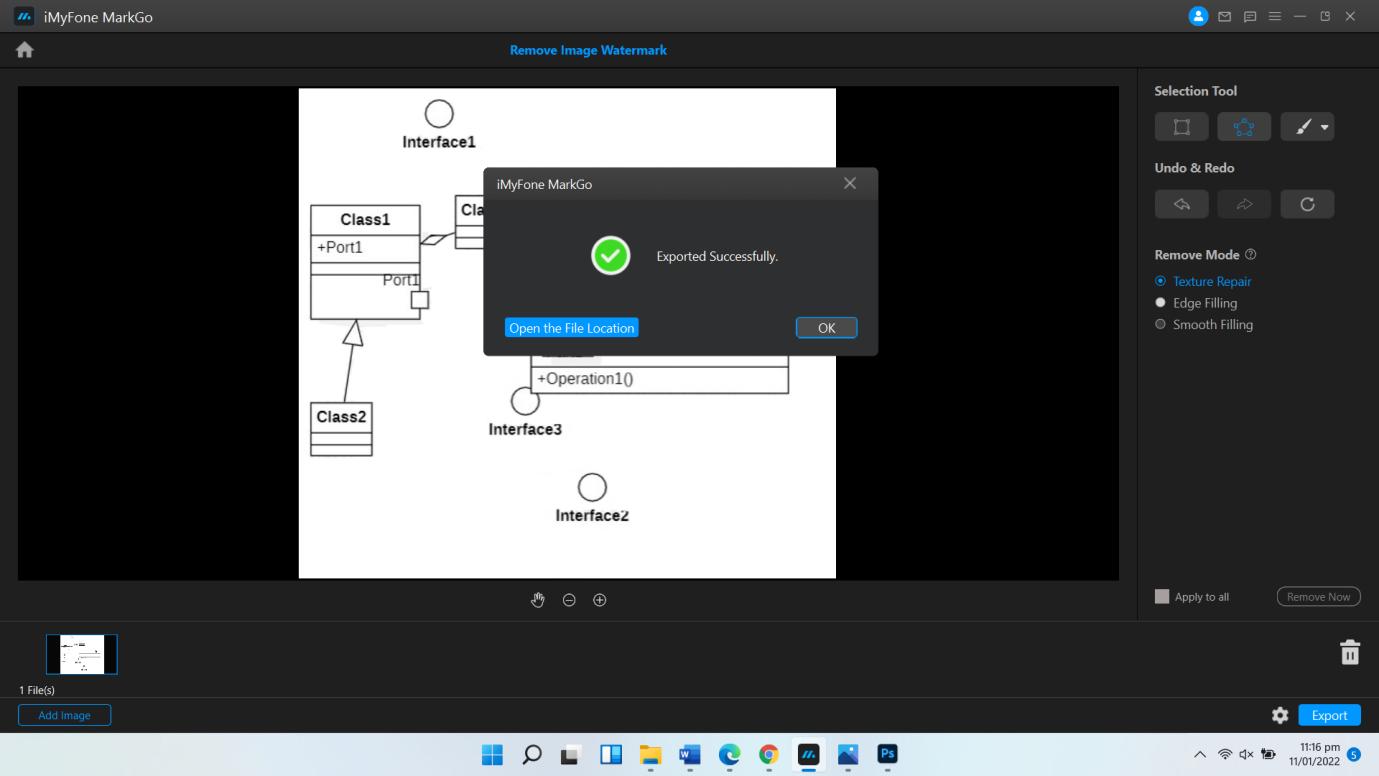Open Task View on the taskbar
Viewport: 1379px width, 776px height.
coord(571,755)
